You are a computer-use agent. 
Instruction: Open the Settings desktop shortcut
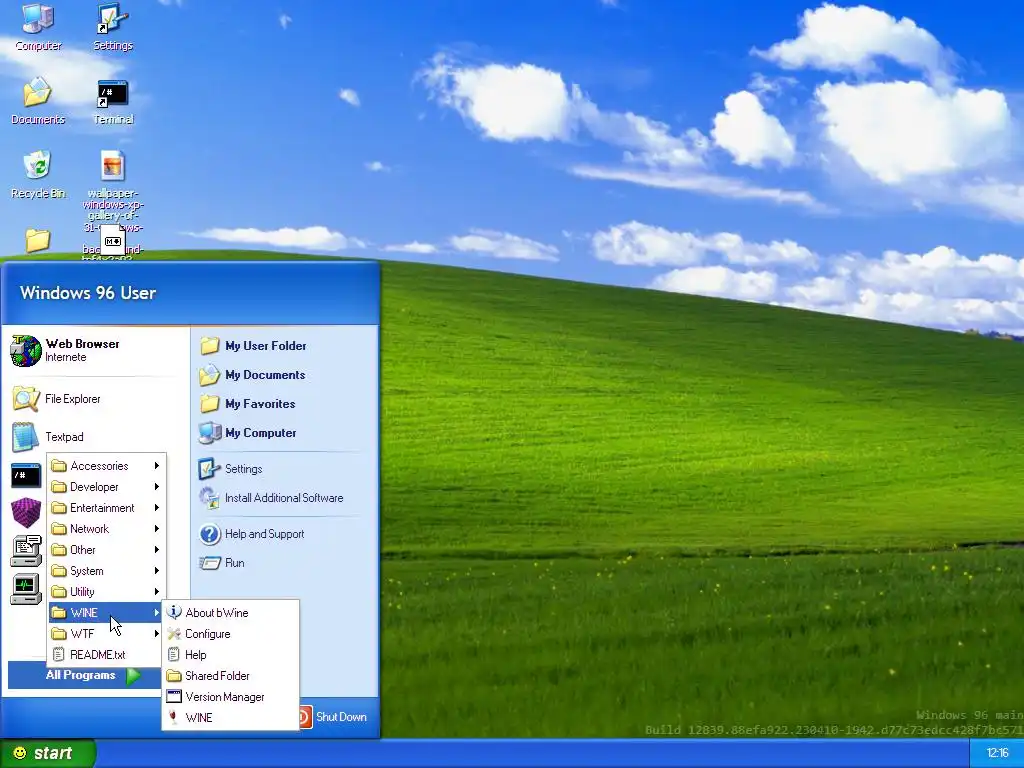(x=112, y=27)
